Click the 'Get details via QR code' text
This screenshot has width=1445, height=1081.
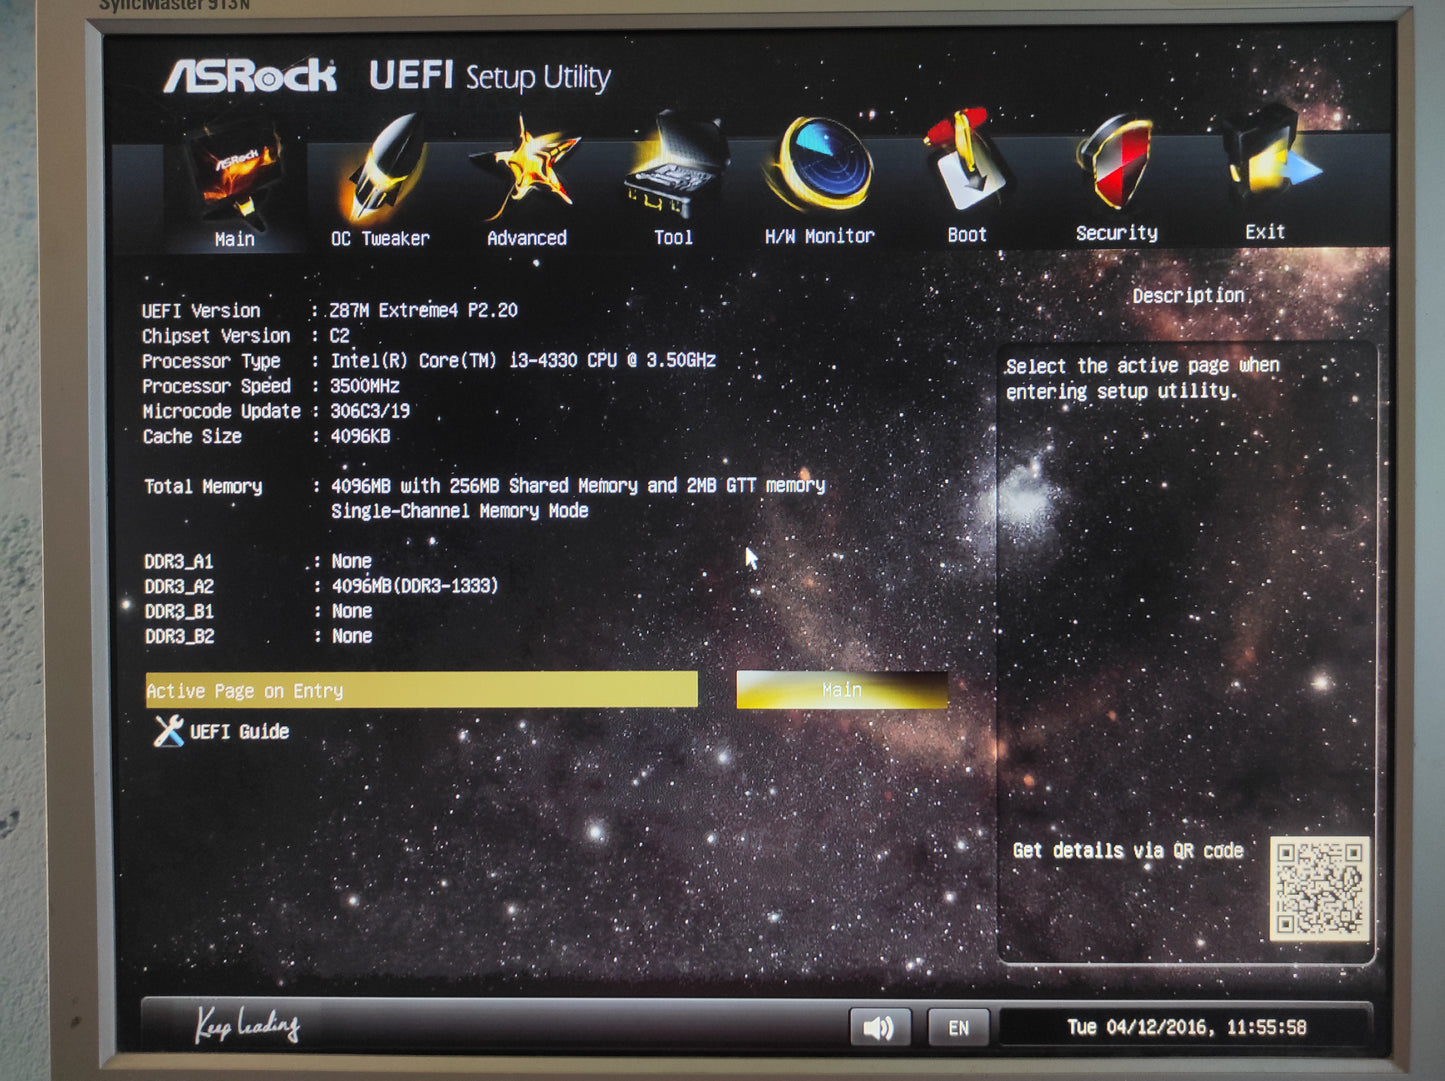[1128, 851]
